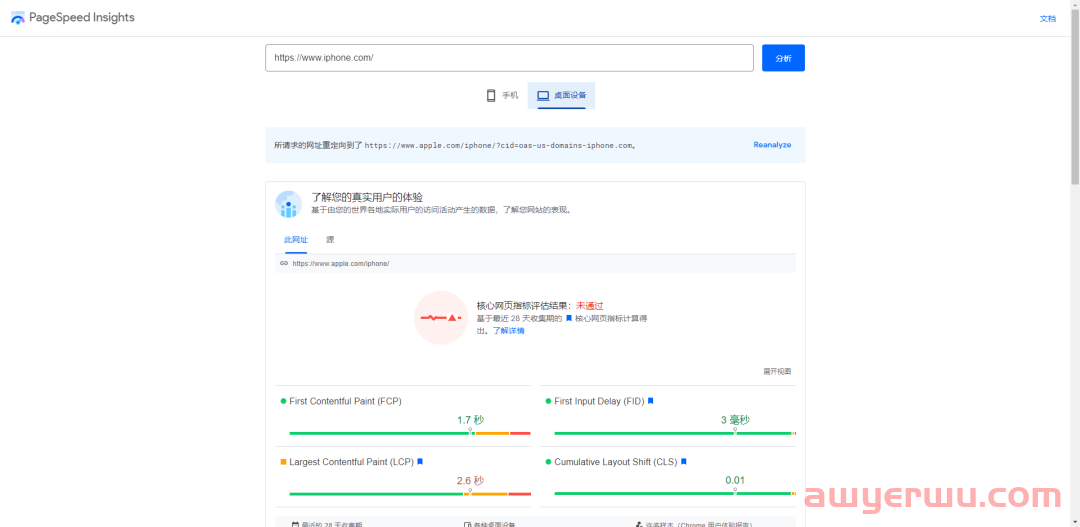Select the 源 (origin) tab

coord(331,240)
